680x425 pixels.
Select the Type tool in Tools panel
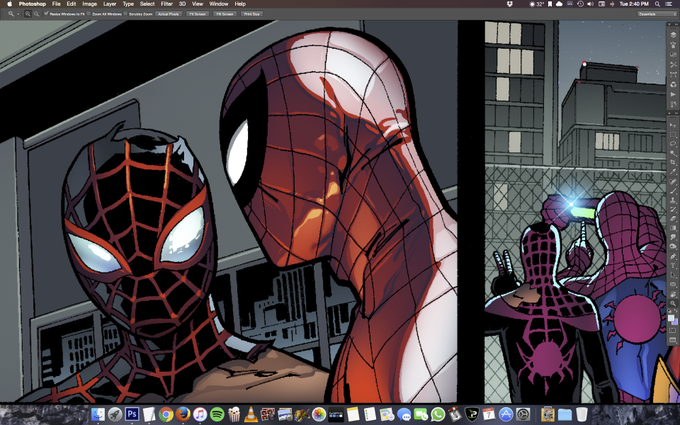point(673,265)
